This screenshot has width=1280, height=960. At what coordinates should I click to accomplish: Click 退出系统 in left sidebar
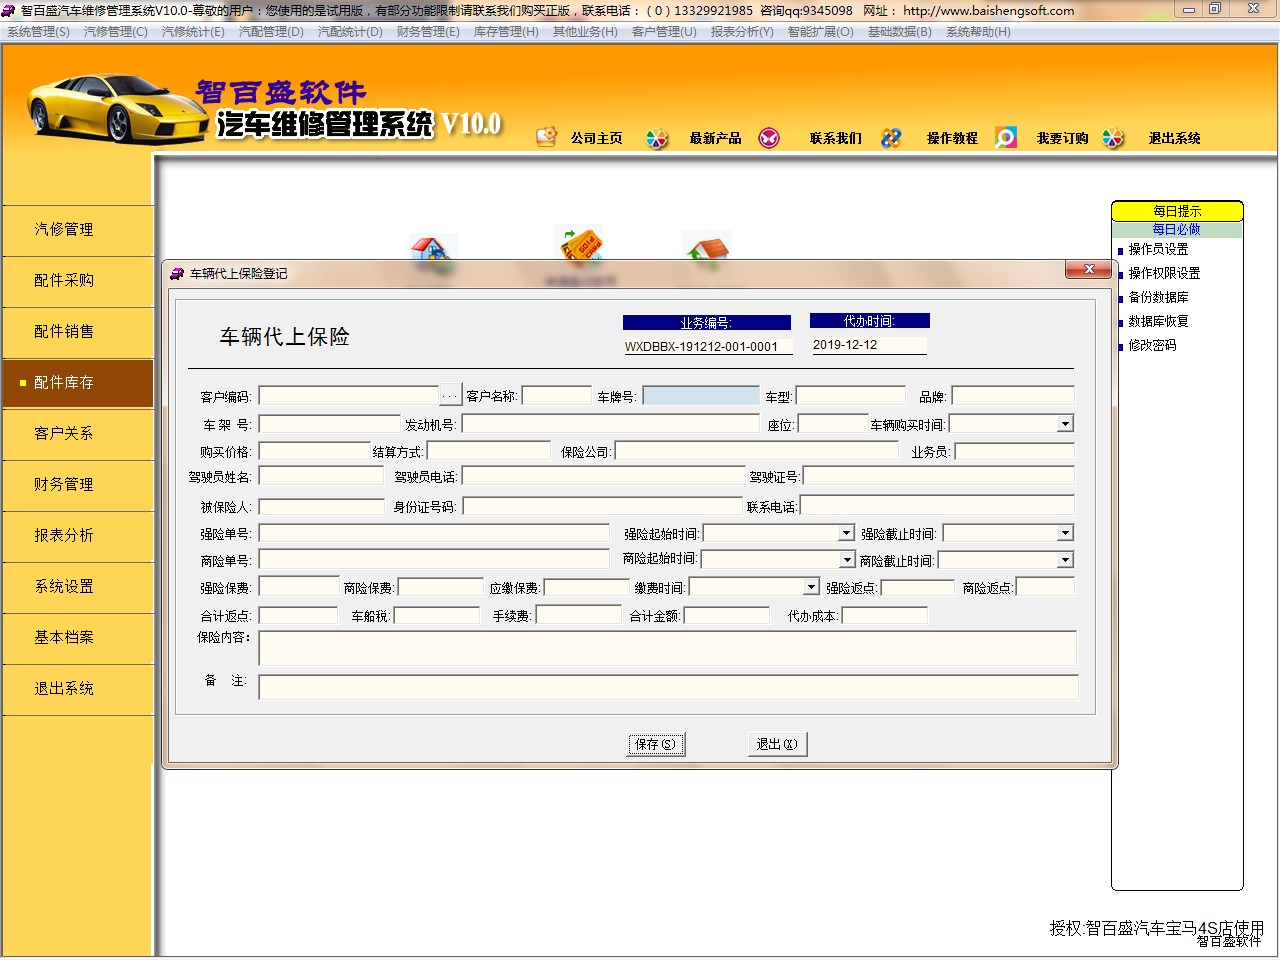click(78, 689)
